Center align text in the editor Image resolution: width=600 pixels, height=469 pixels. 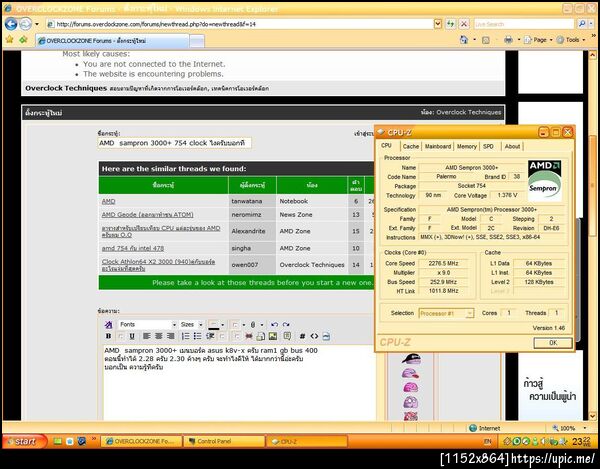point(158,336)
